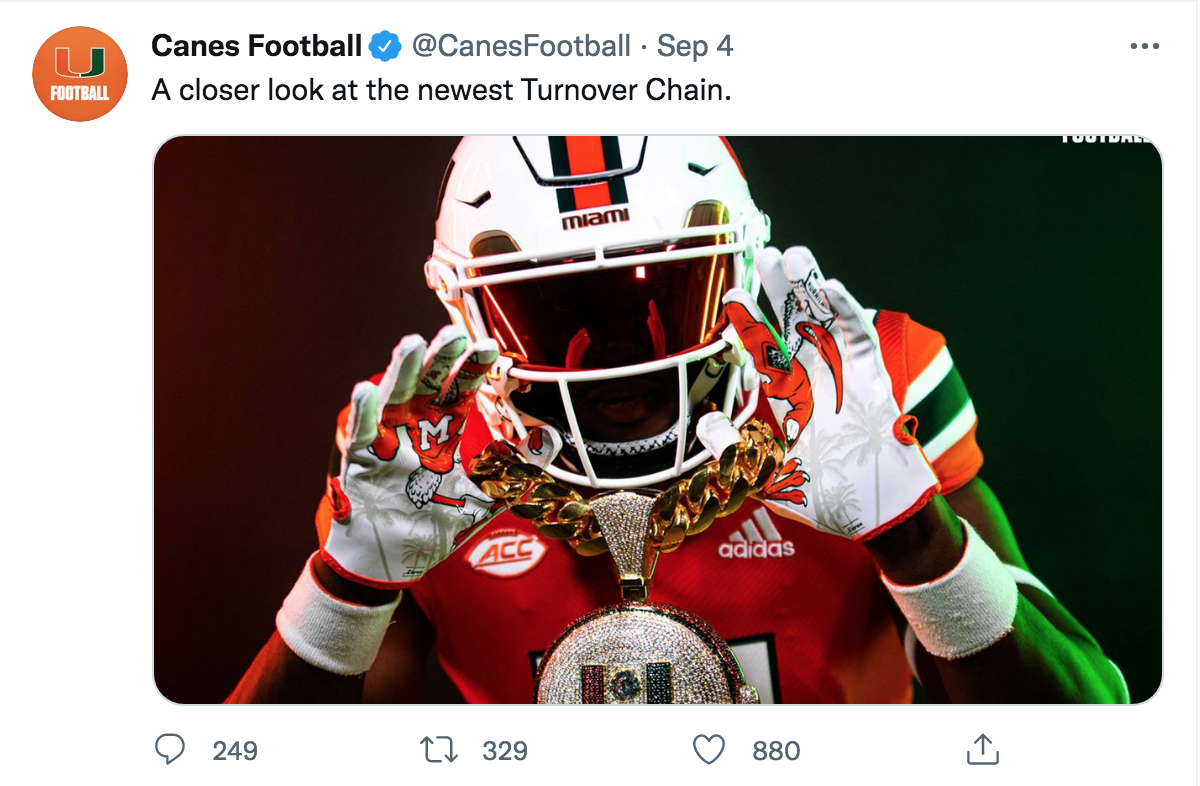Click the verified blue checkmark badge
The height and width of the screenshot is (786, 1200).
coord(384,45)
